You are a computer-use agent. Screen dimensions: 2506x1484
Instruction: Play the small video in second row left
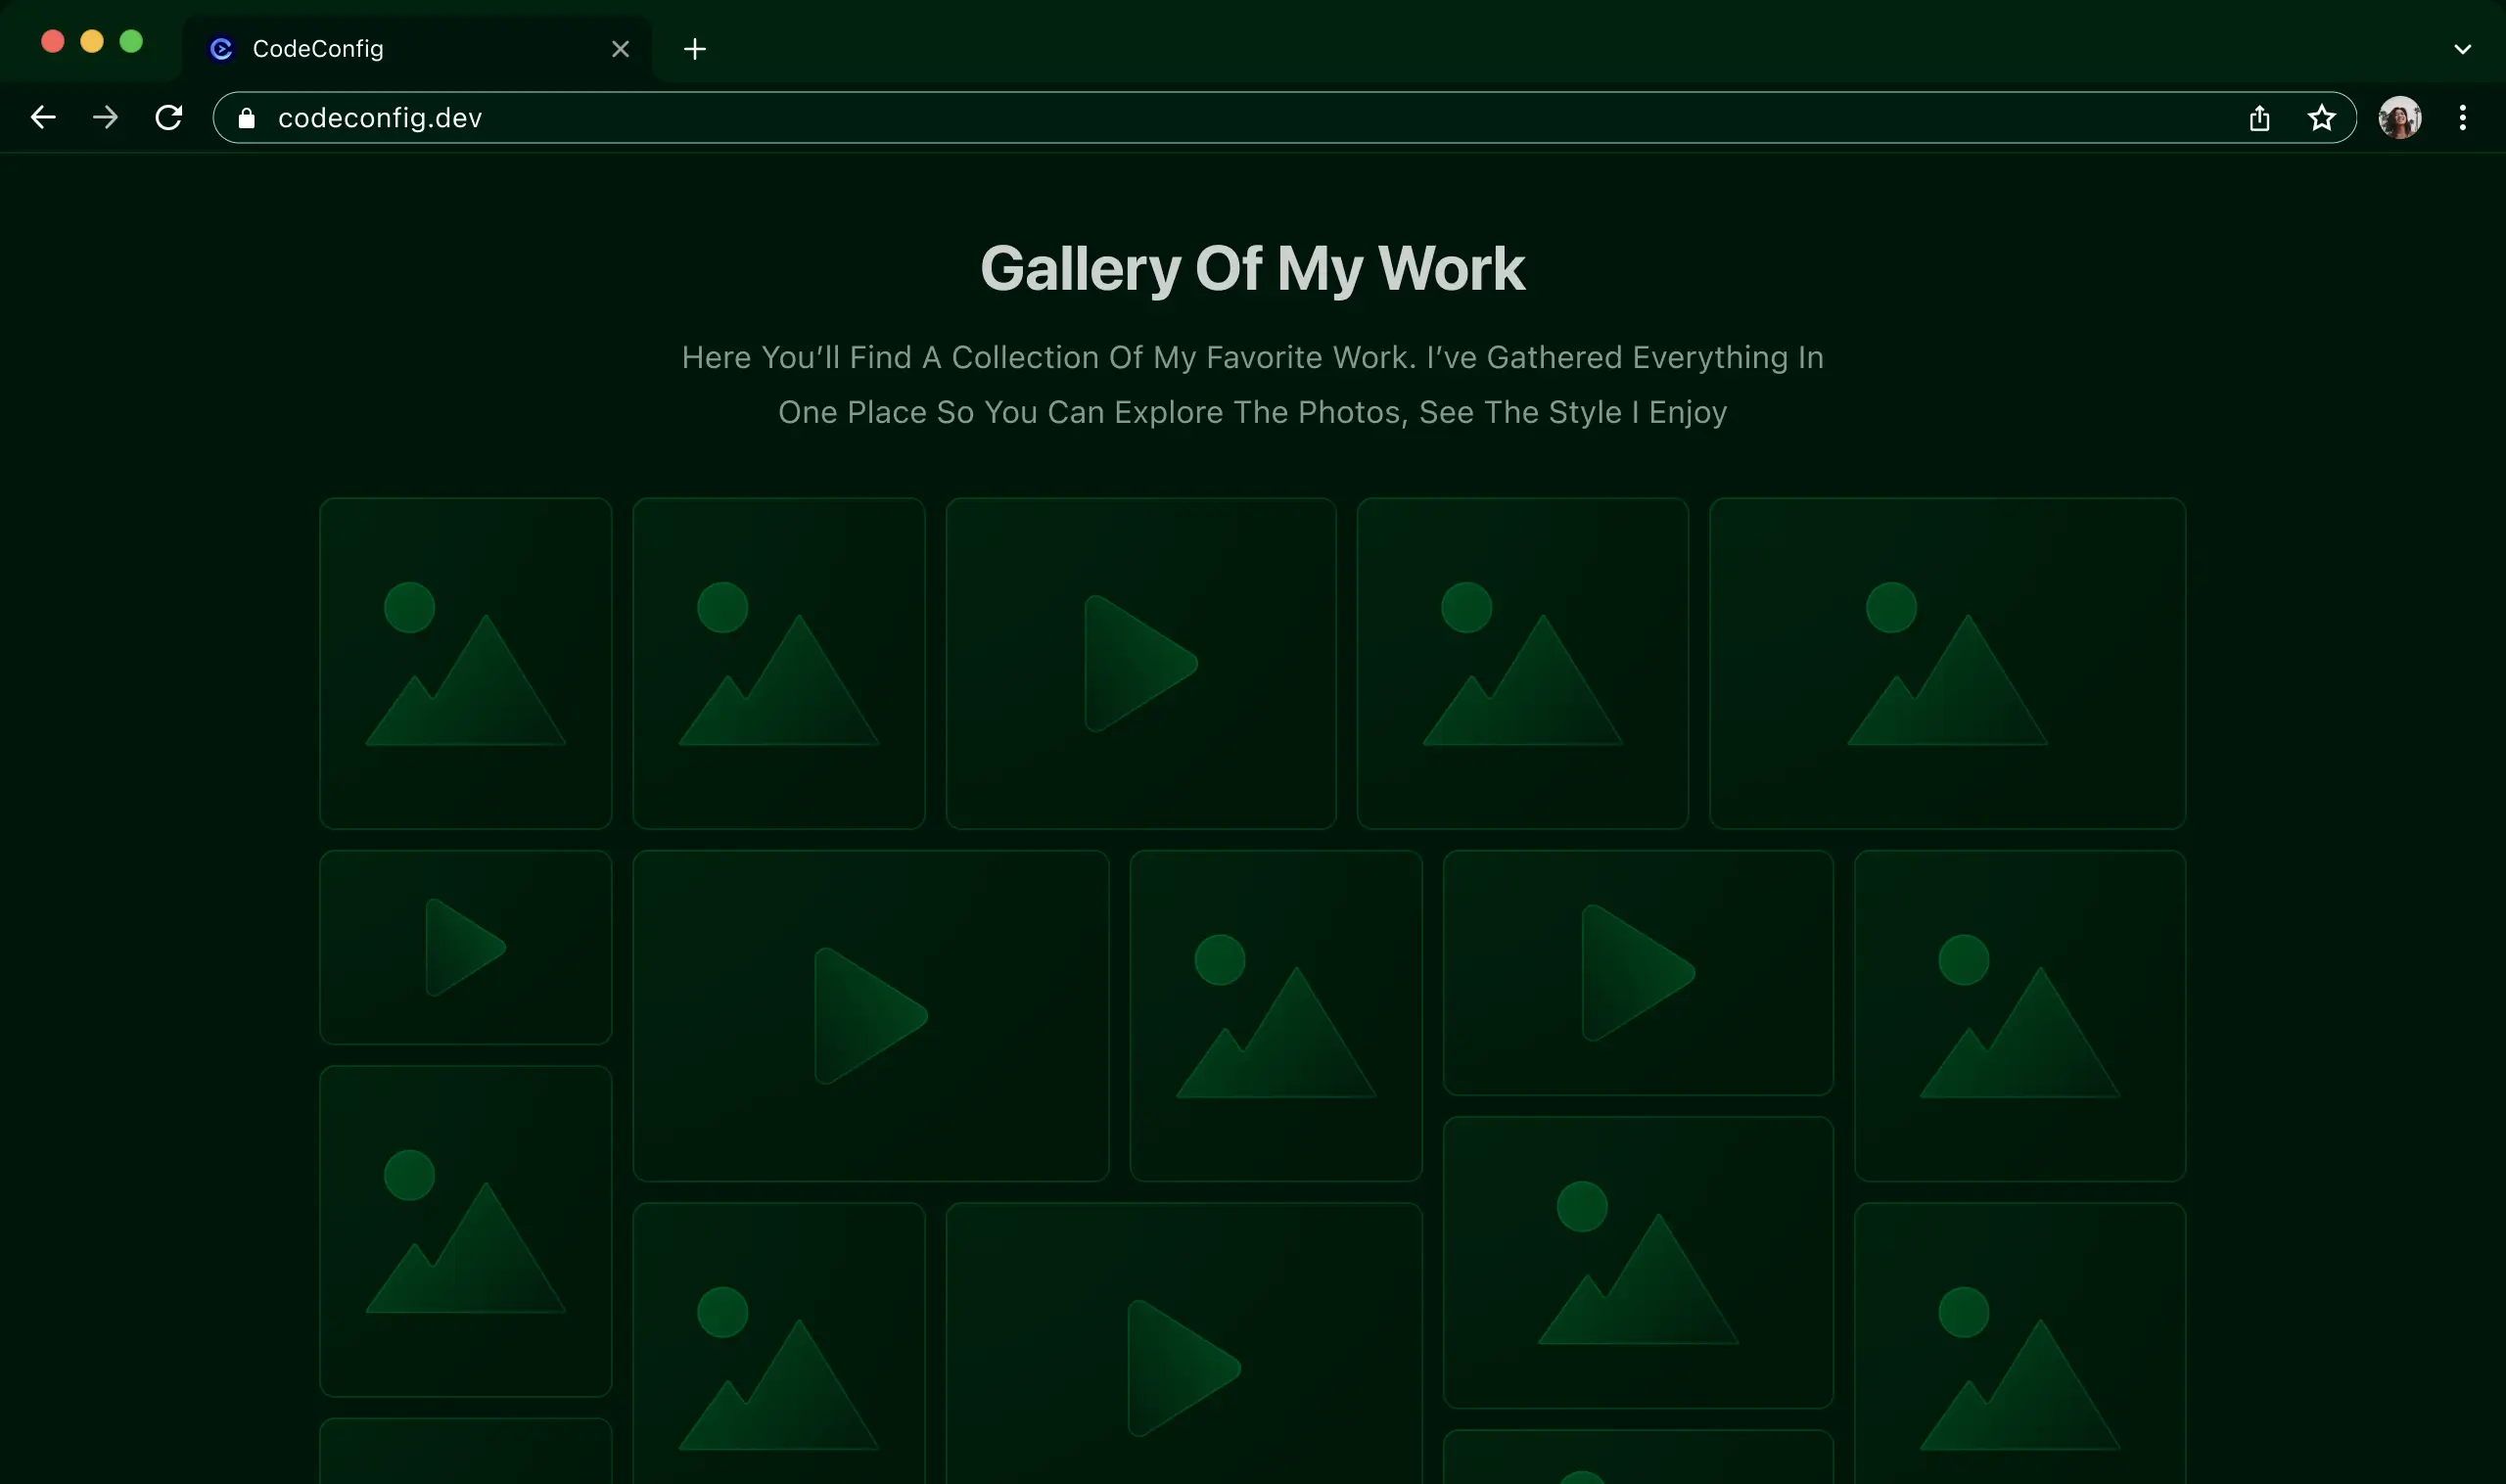point(465,947)
